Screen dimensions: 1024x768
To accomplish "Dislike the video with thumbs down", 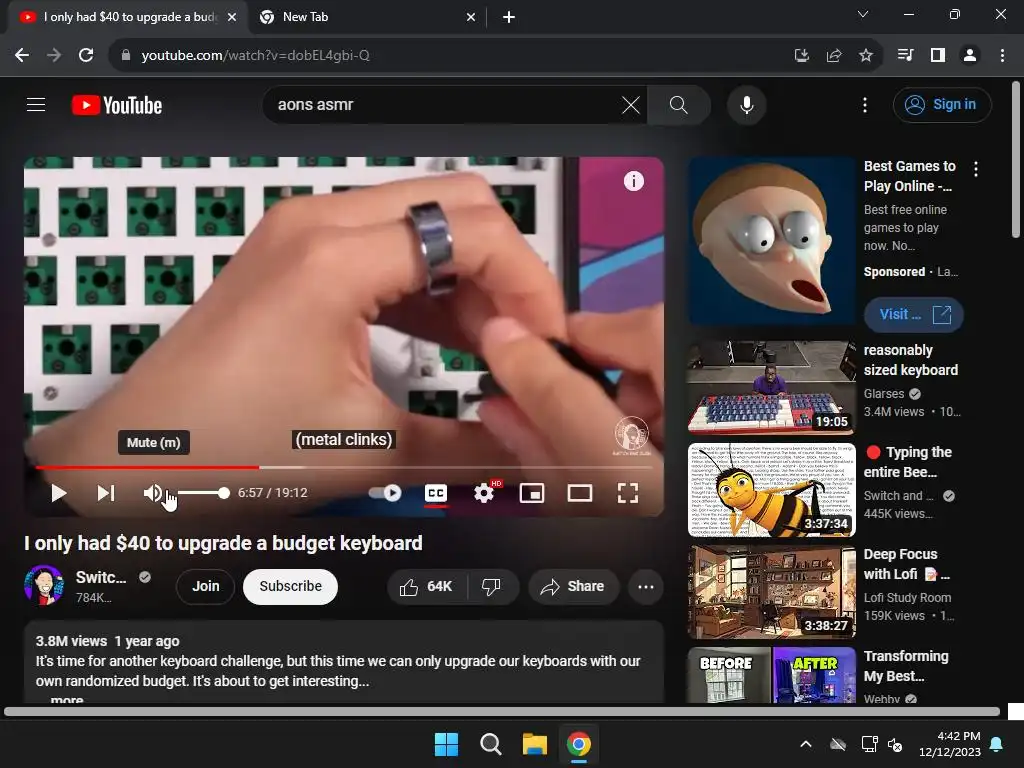I will click(x=491, y=586).
